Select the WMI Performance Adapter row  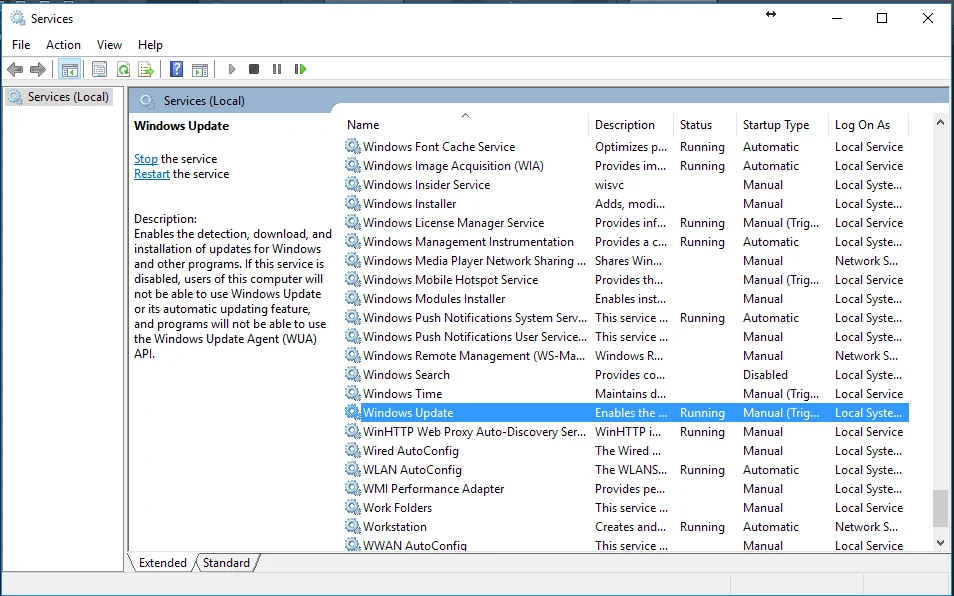point(626,489)
